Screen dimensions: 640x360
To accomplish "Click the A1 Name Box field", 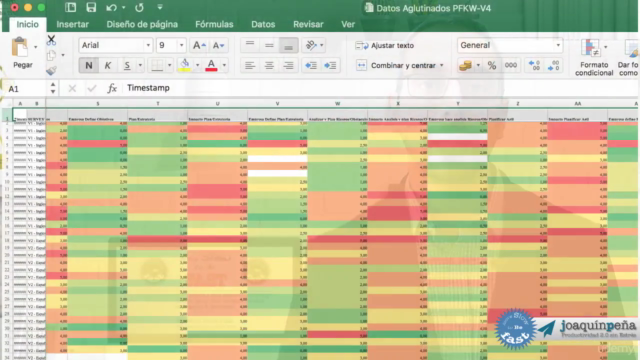I will pos(26,89).
